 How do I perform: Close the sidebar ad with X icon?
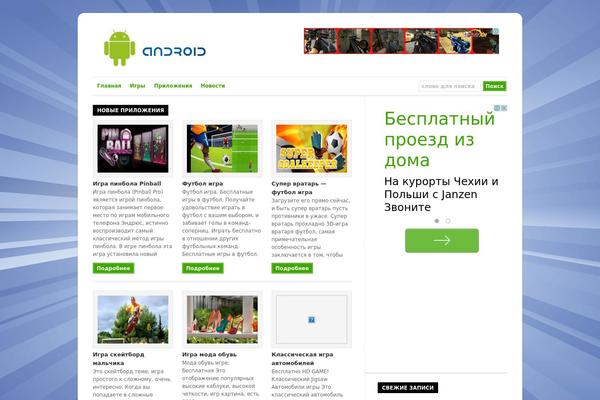point(504,108)
